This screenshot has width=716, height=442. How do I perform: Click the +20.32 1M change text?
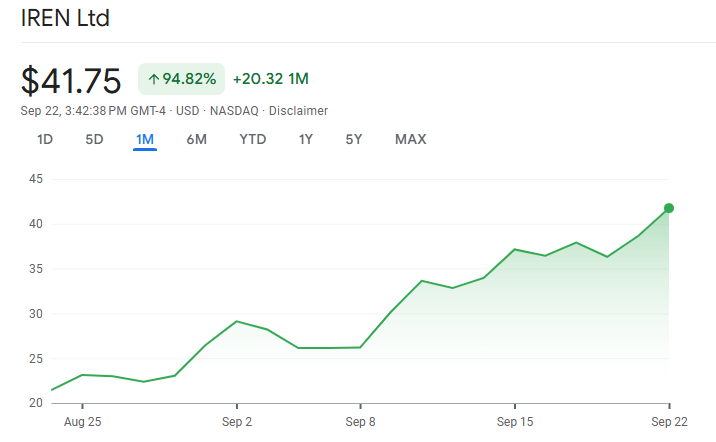tap(270, 79)
